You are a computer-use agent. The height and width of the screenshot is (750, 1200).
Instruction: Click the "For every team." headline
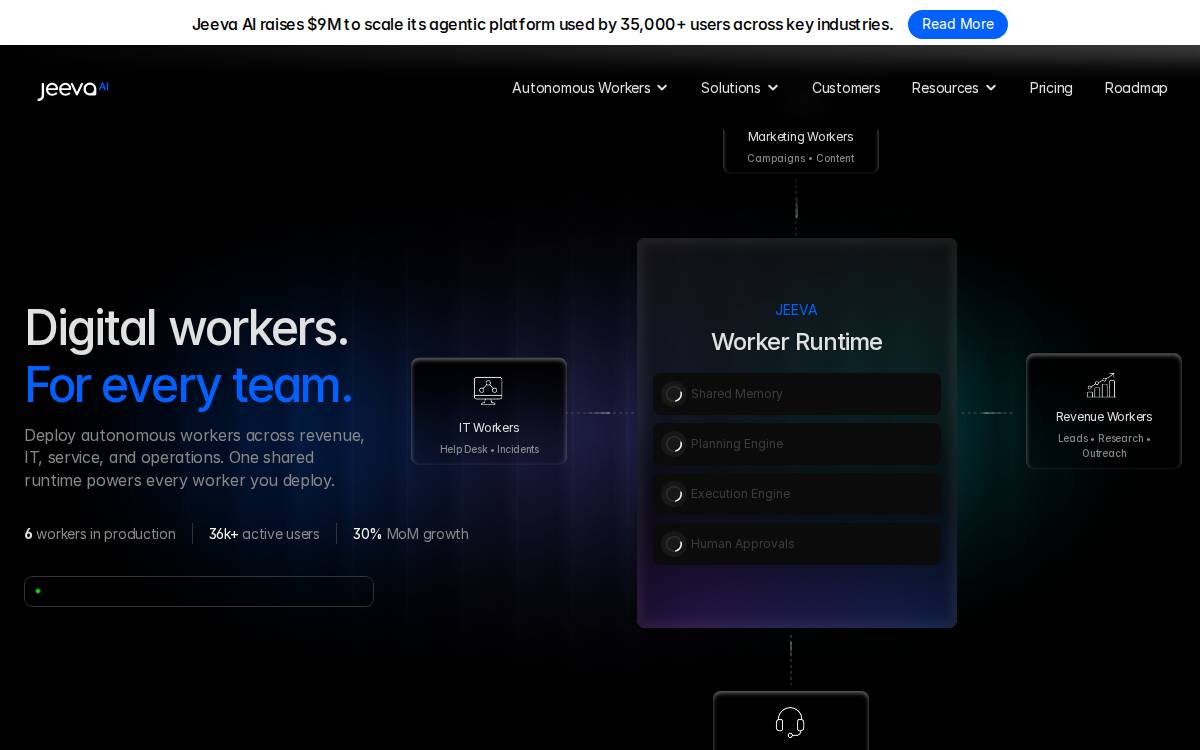[188, 385]
